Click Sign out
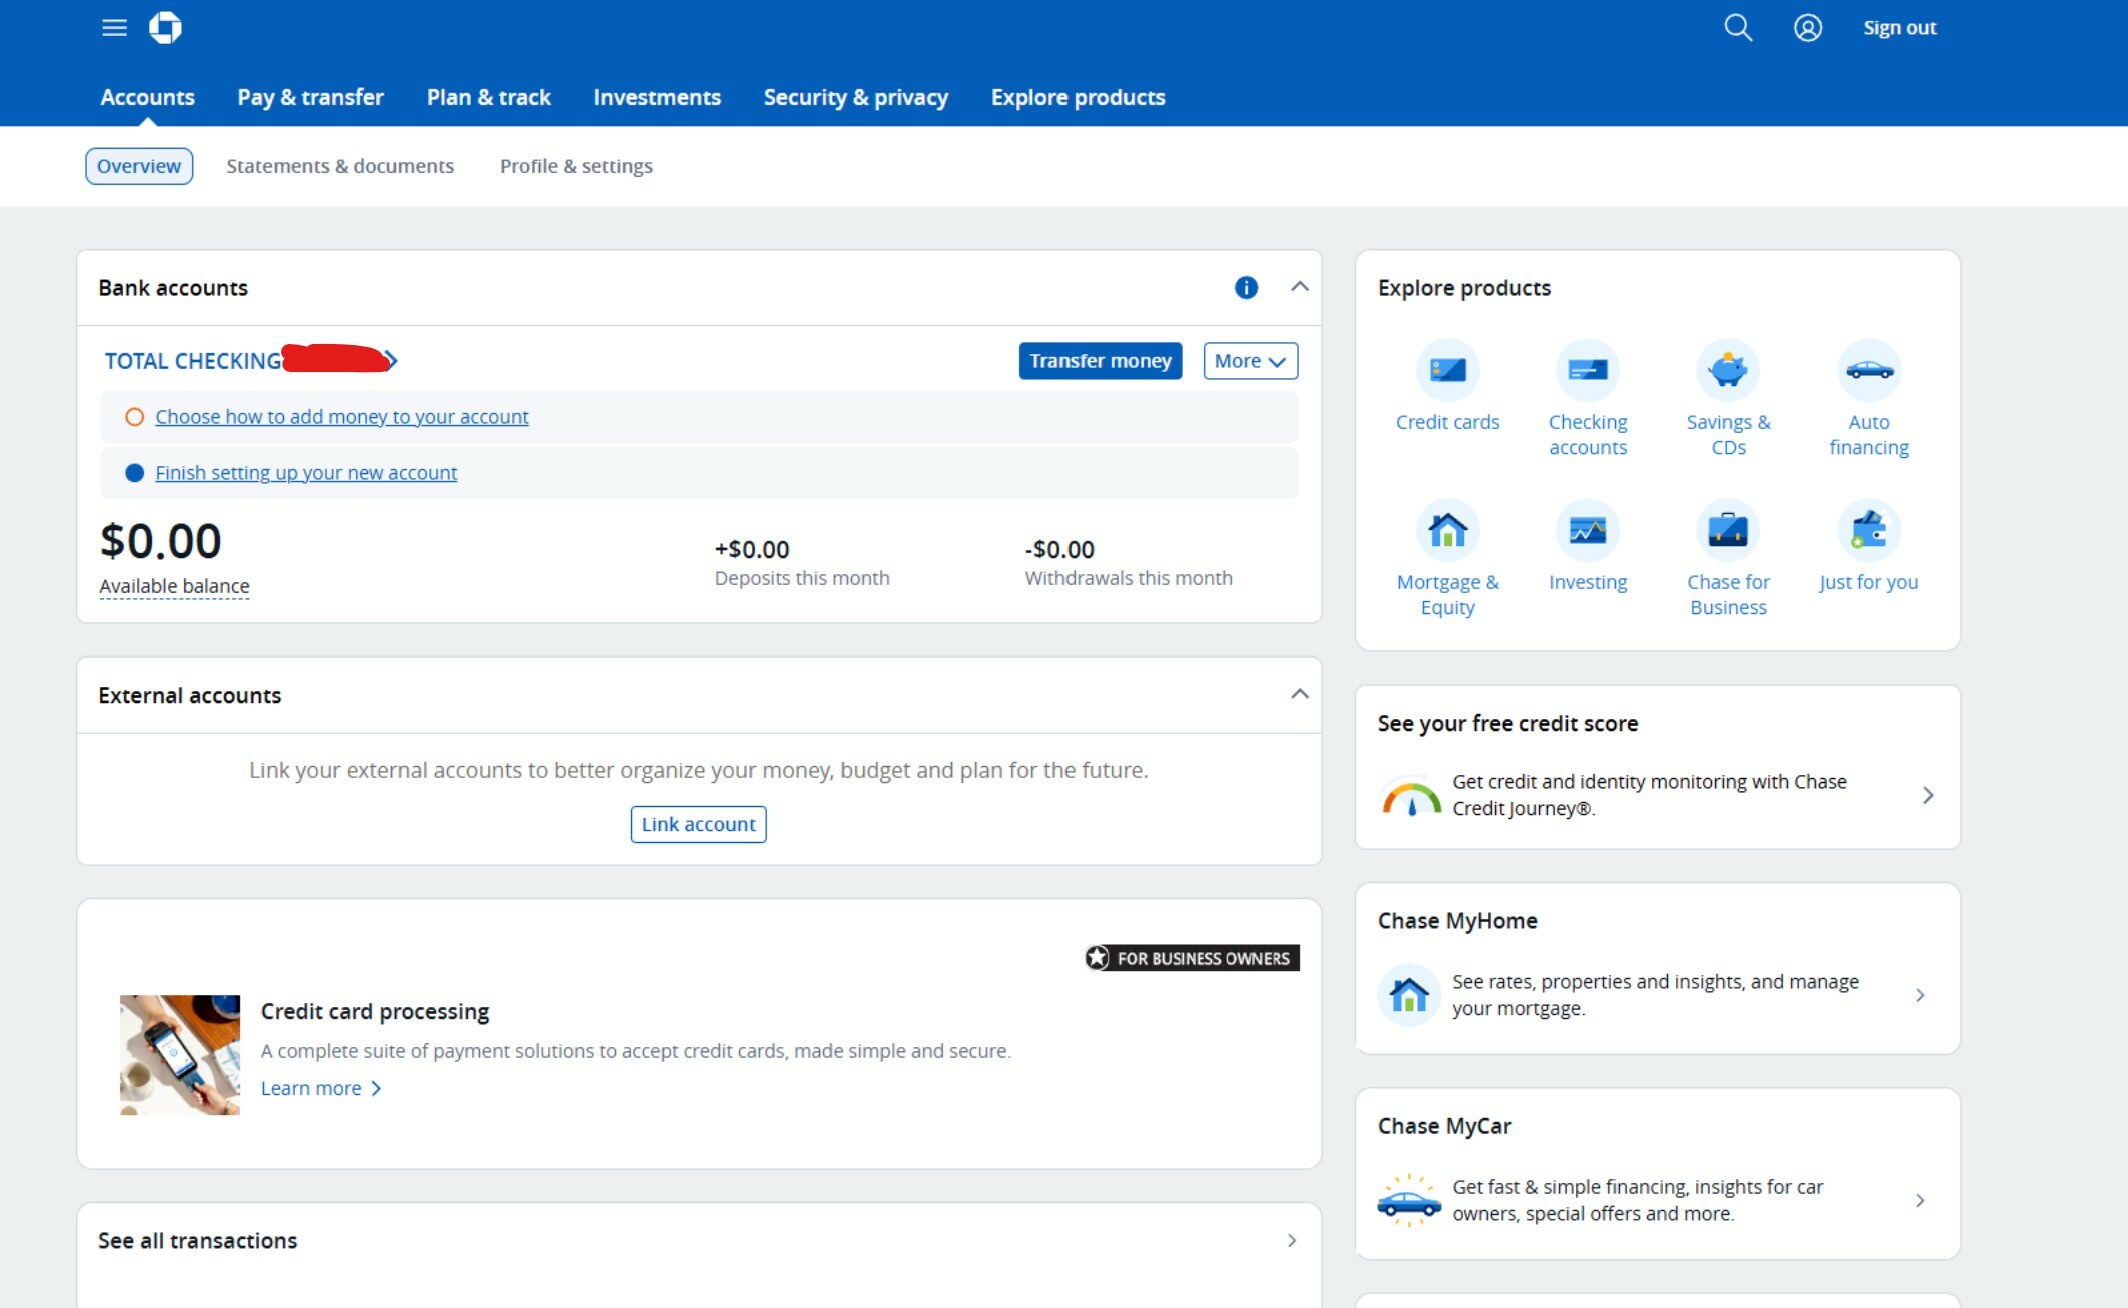2128x1308 pixels. pyautogui.click(x=1899, y=28)
